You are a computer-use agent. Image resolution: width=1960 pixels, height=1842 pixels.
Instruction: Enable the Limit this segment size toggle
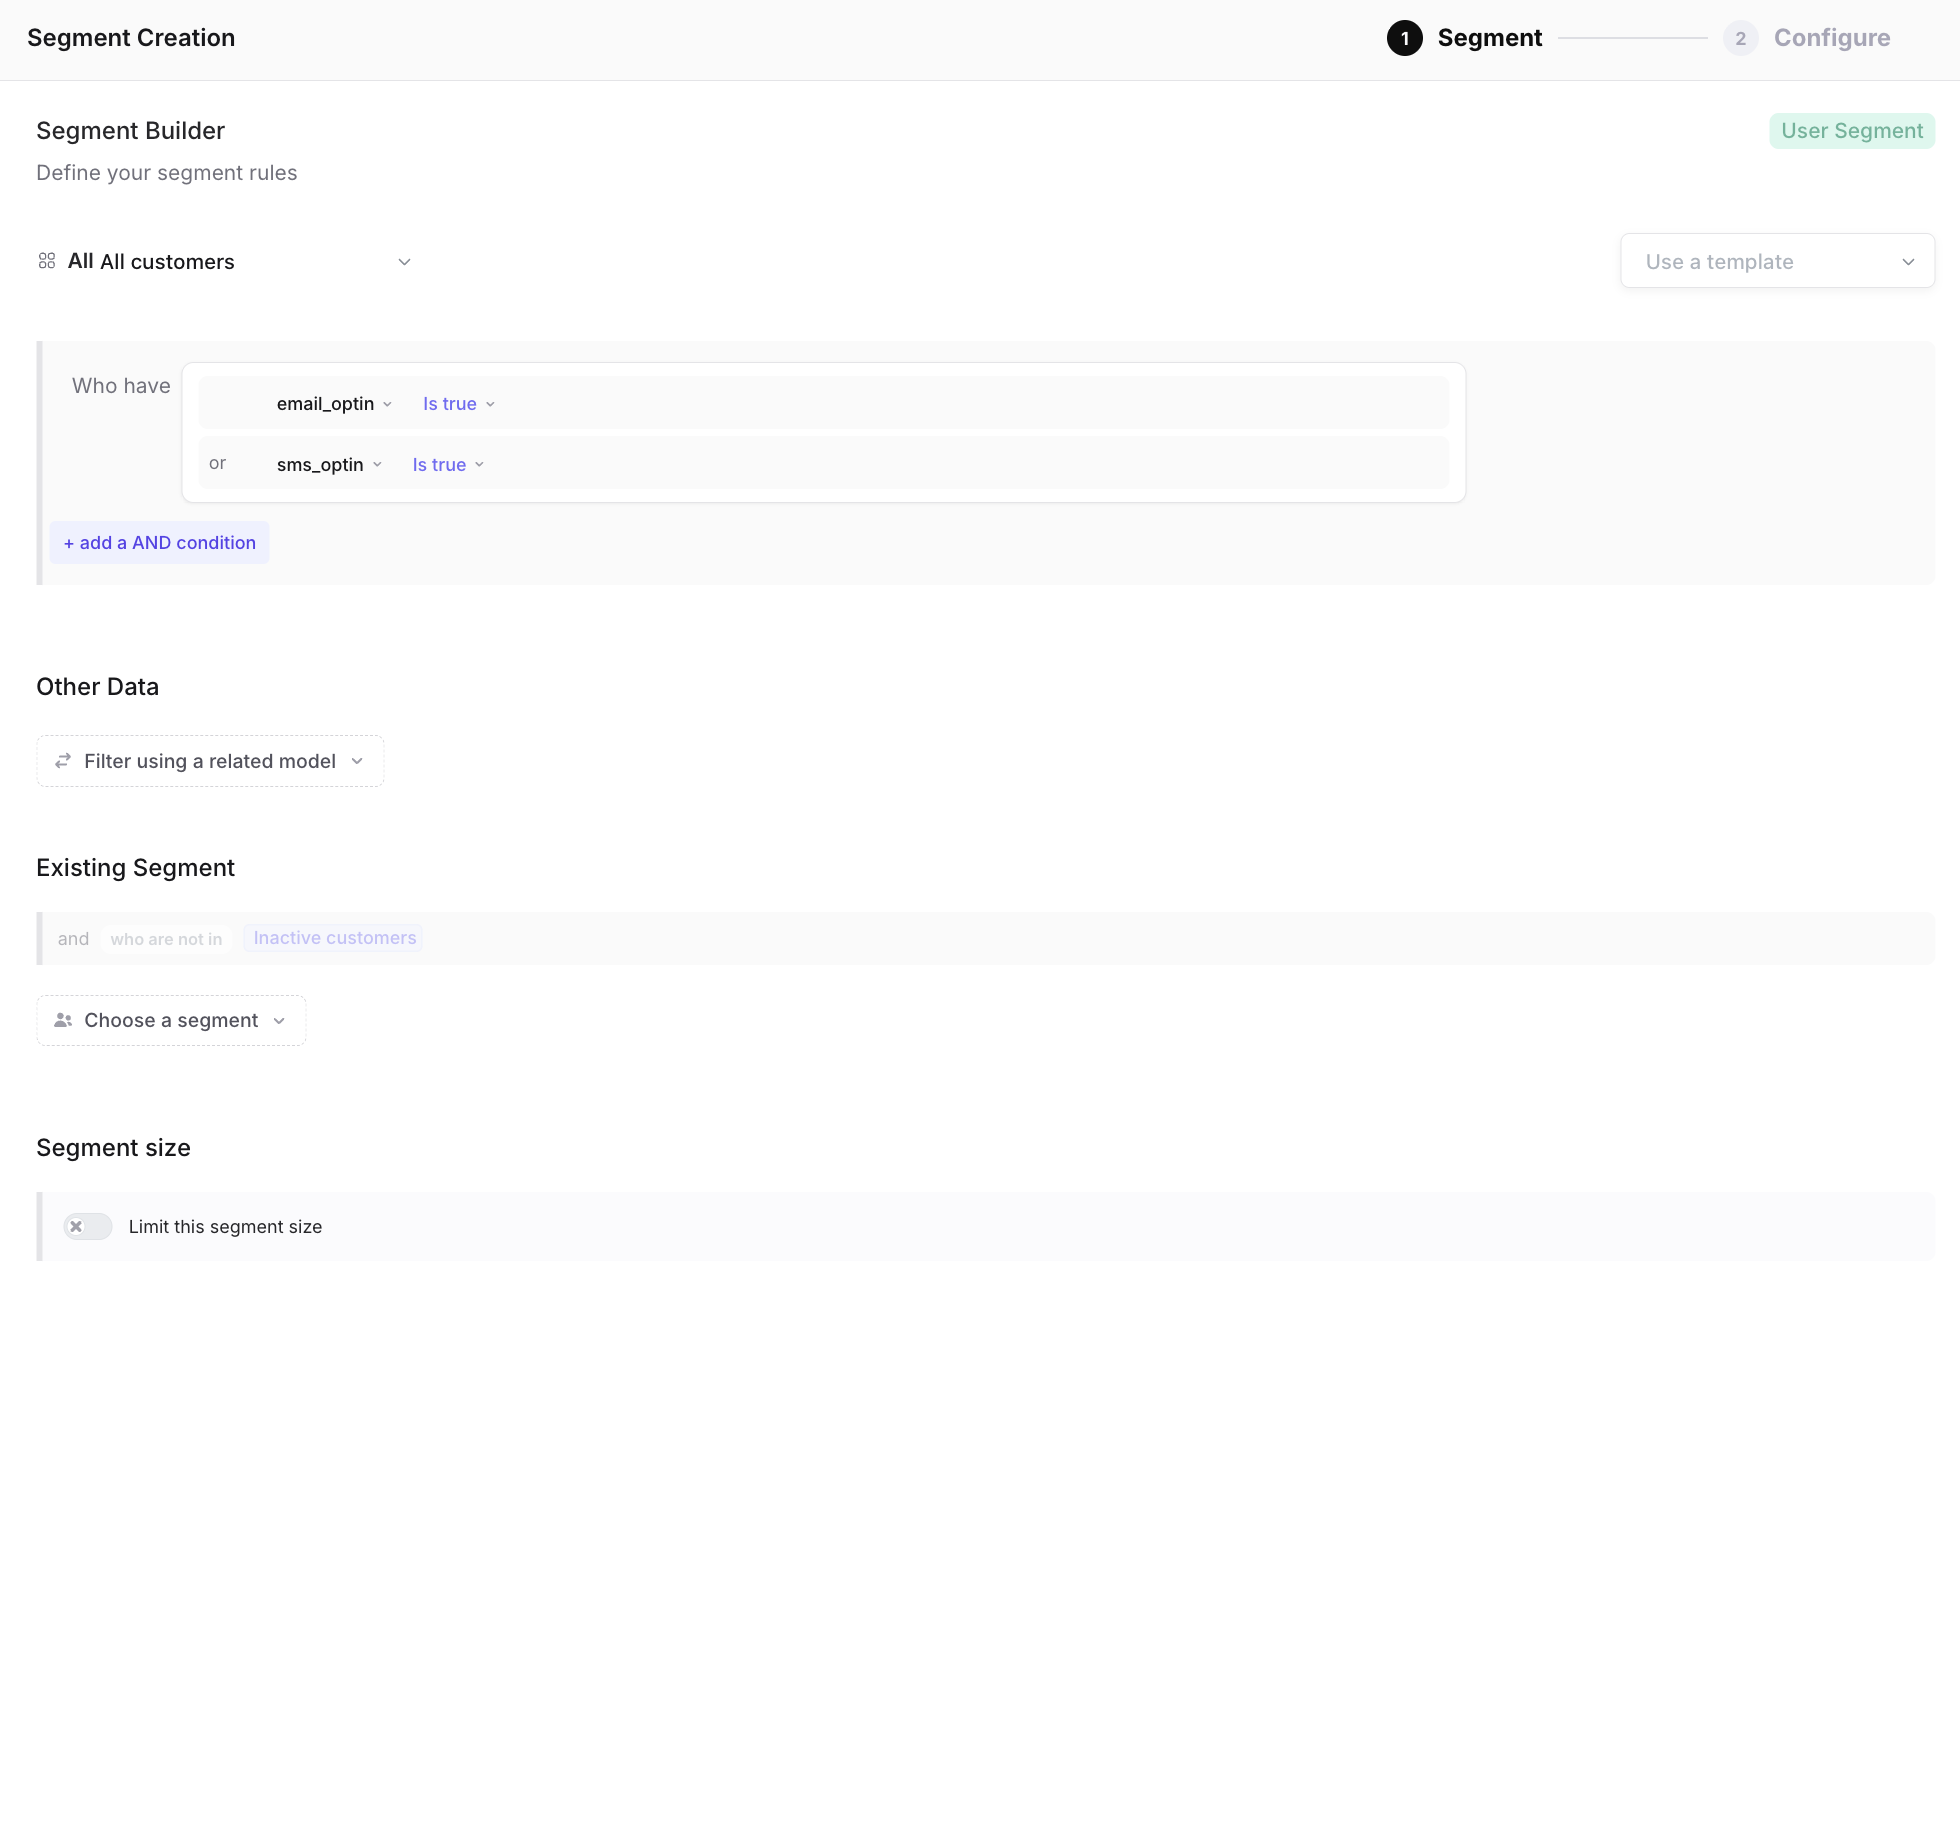[x=88, y=1226]
